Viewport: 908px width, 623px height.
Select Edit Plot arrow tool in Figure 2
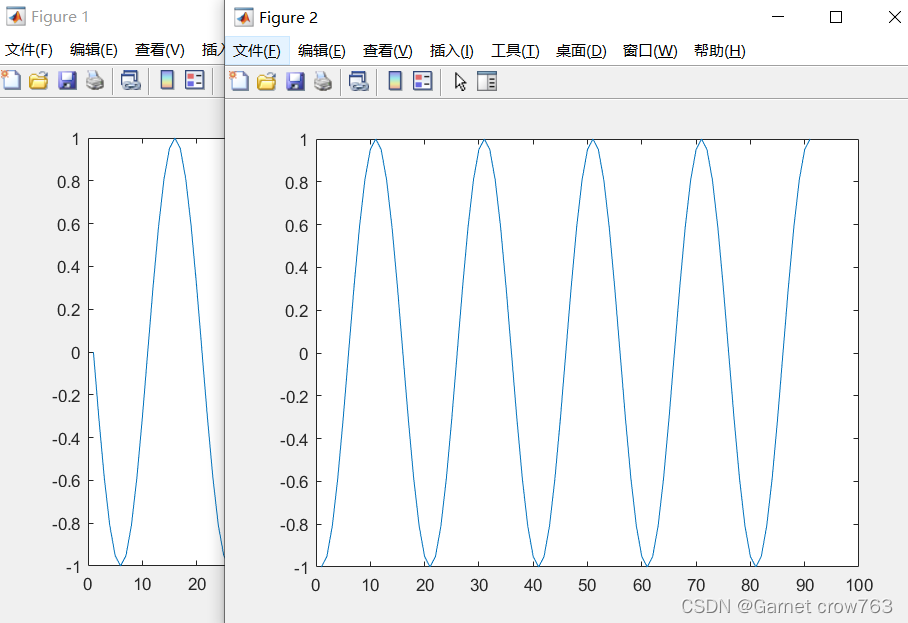coord(460,82)
